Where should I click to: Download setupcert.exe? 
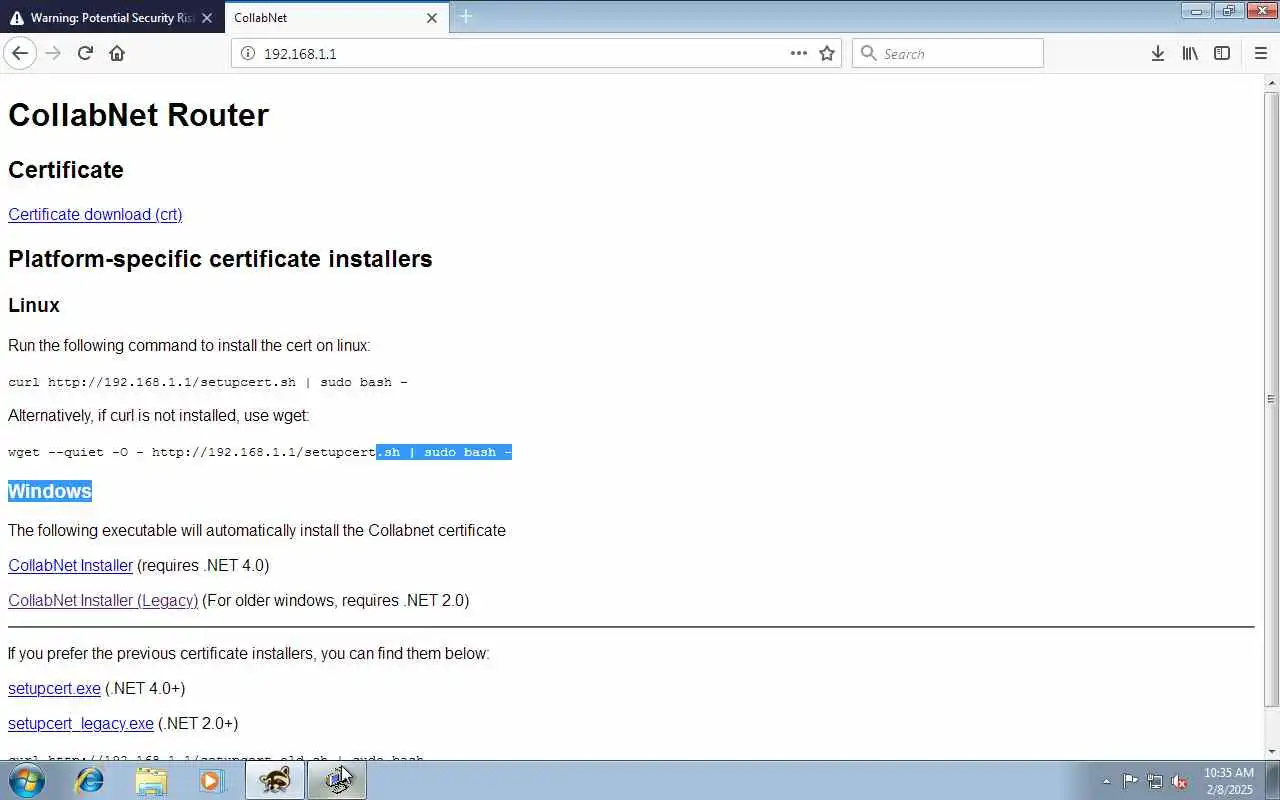coord(54,688)
